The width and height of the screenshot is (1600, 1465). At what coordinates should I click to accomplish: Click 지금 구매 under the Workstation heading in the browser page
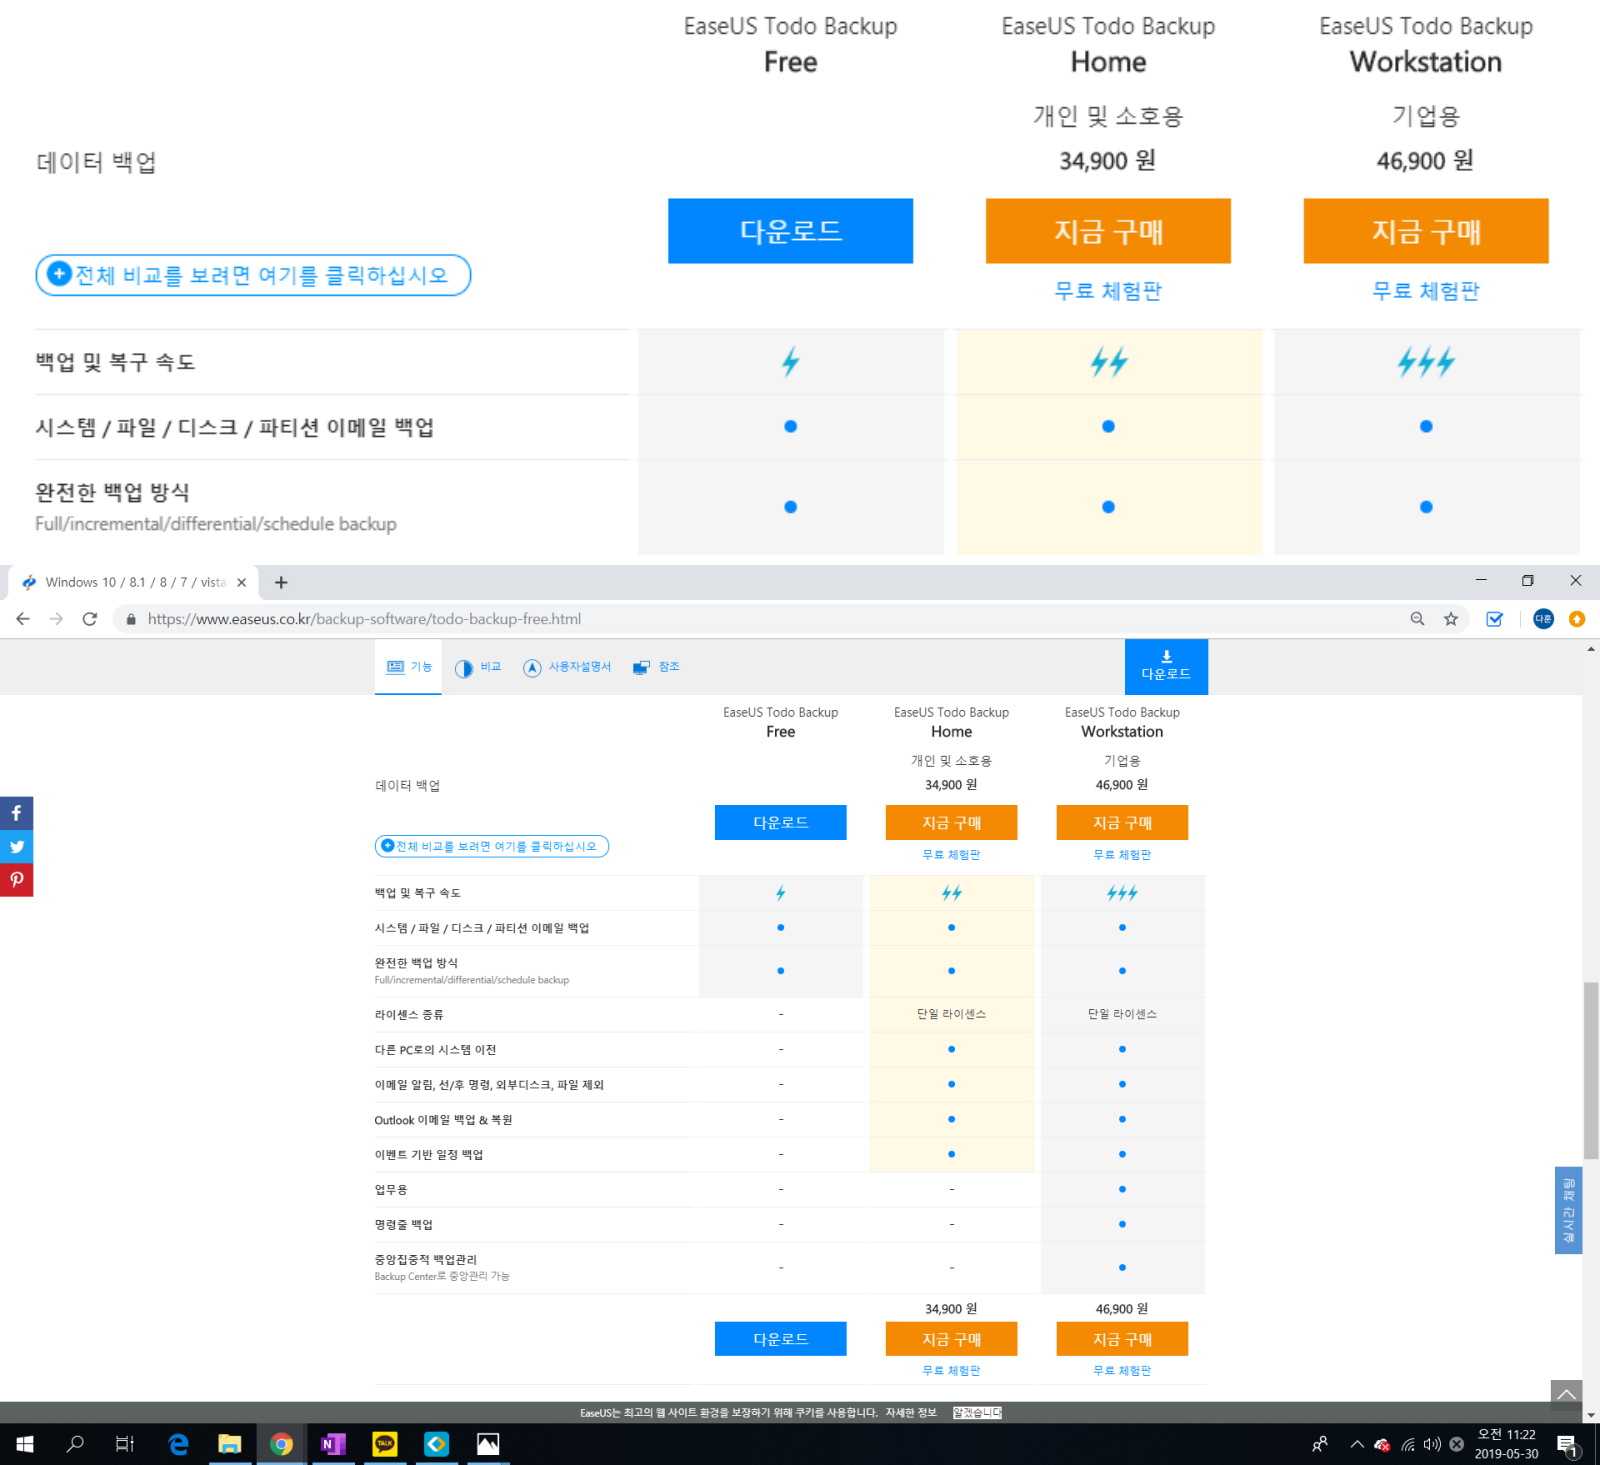tap(1122, 823)
